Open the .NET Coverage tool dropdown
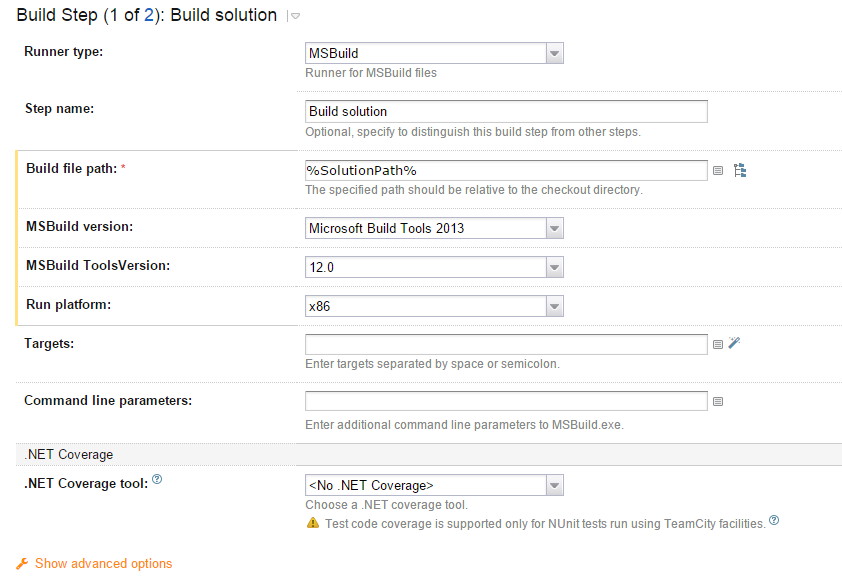 [x=555, y=486]
